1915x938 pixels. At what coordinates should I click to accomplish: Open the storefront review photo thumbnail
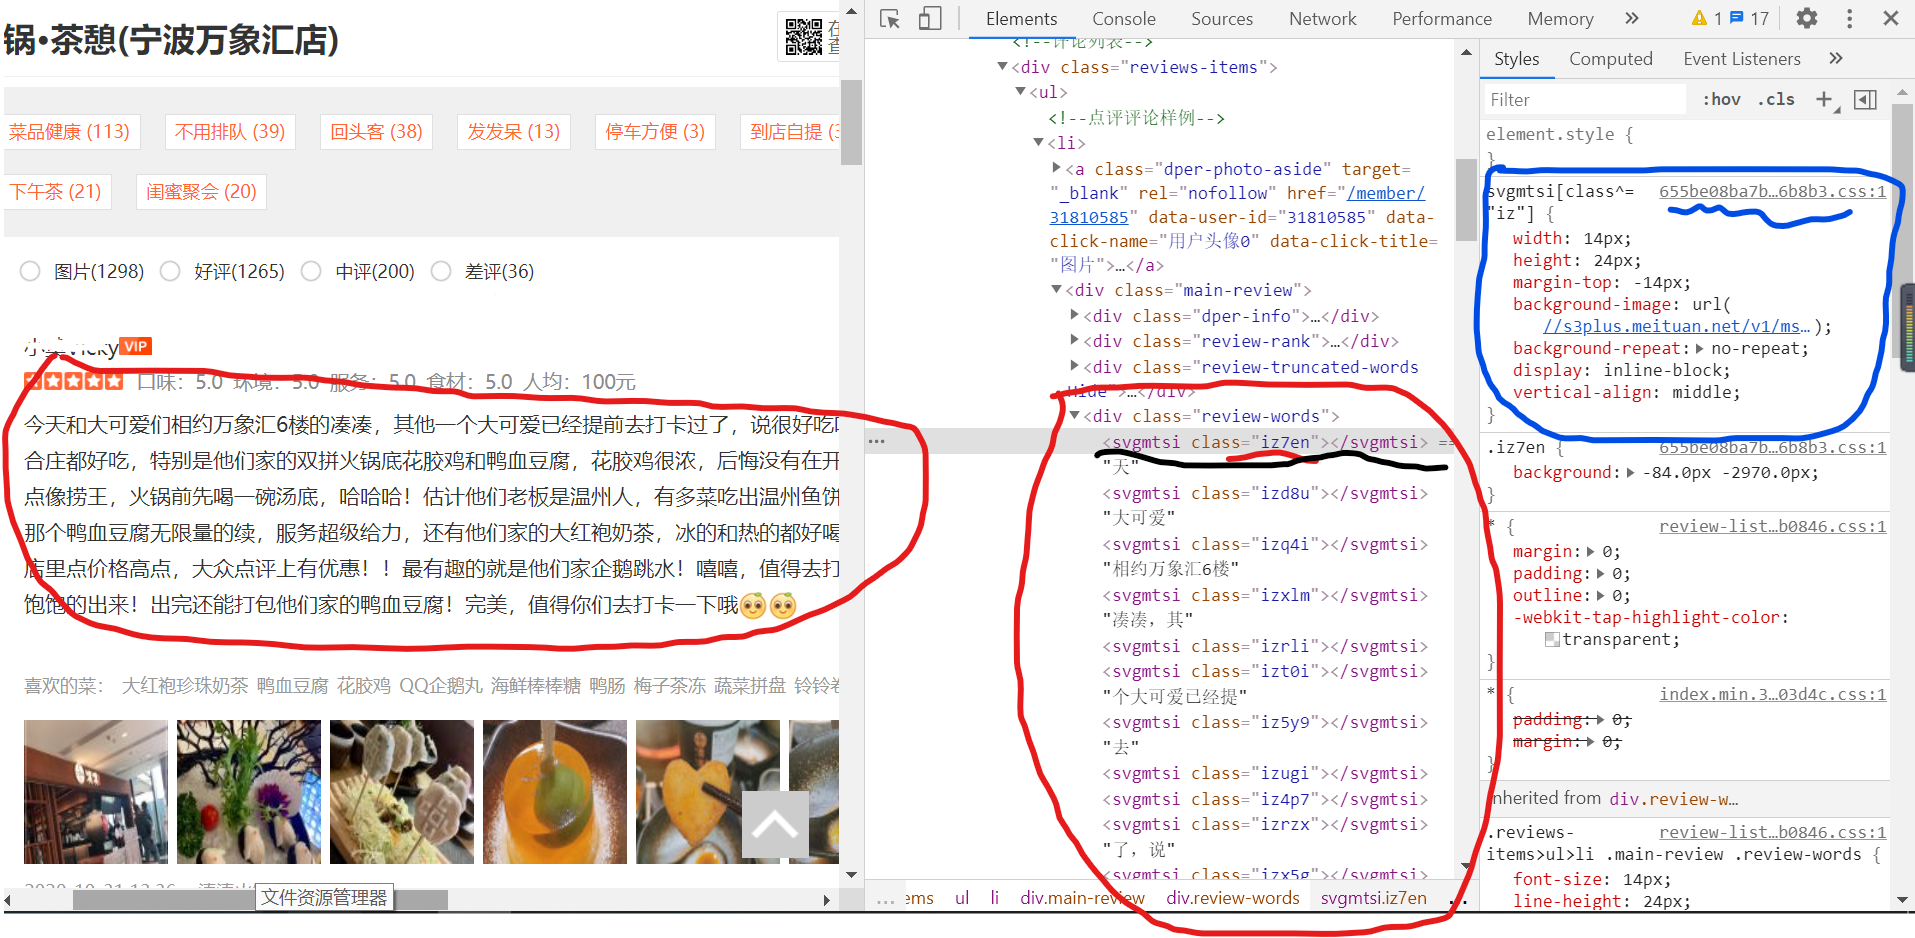[x=96, y=792]
